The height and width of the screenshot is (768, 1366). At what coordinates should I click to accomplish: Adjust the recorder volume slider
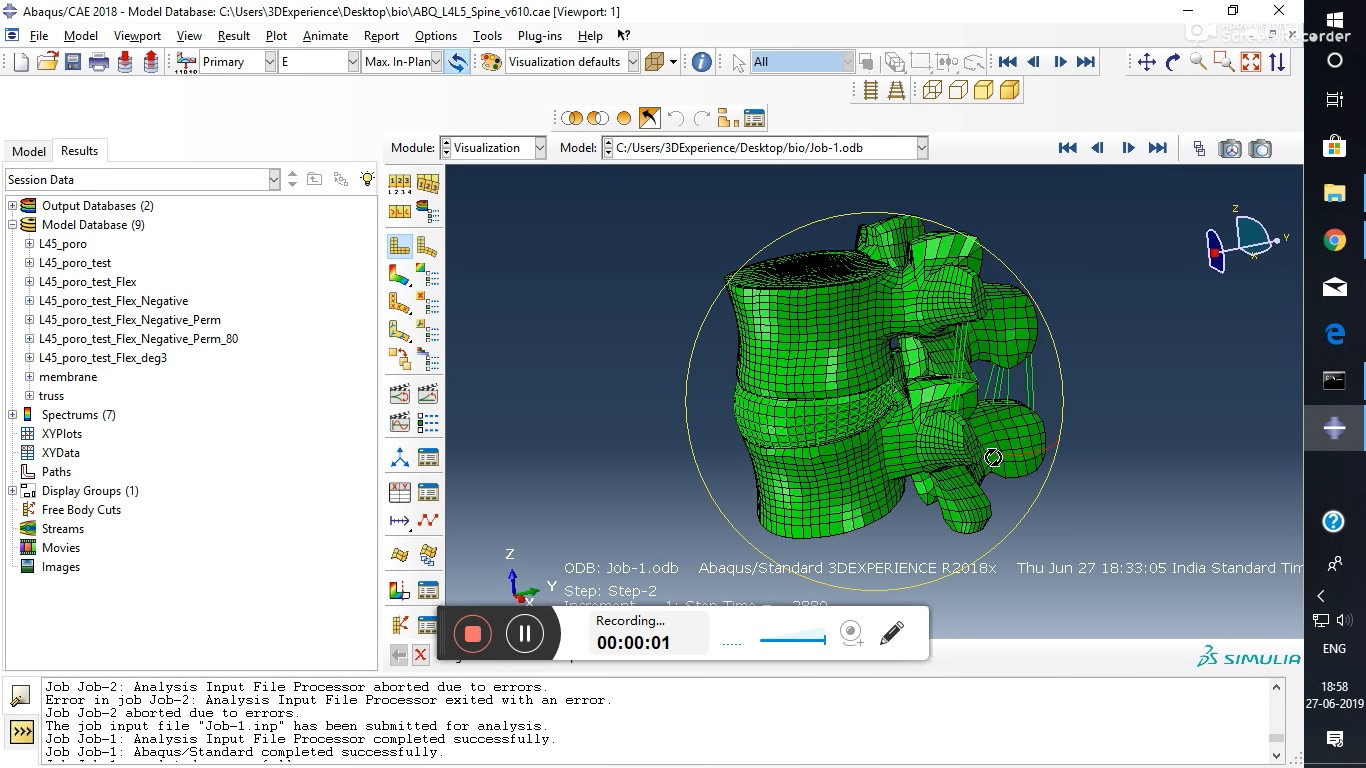pos(793,640)
